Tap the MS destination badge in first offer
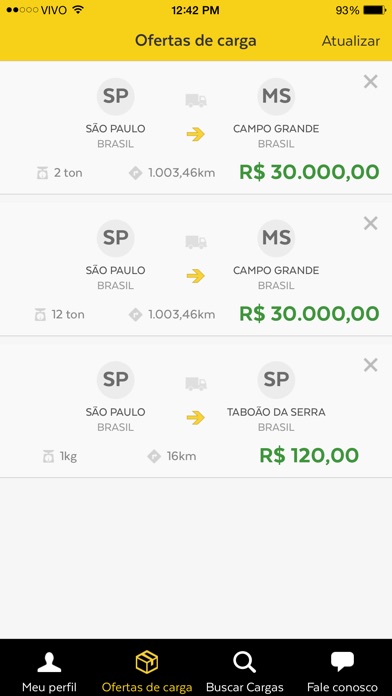This screenshot has height=696, width=392. pyautogui.click(x=276, y=96)
